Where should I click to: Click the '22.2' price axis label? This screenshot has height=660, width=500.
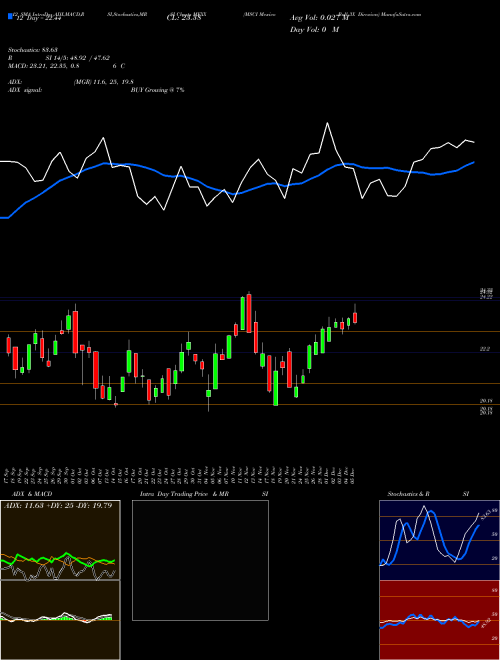coord(485,349)
